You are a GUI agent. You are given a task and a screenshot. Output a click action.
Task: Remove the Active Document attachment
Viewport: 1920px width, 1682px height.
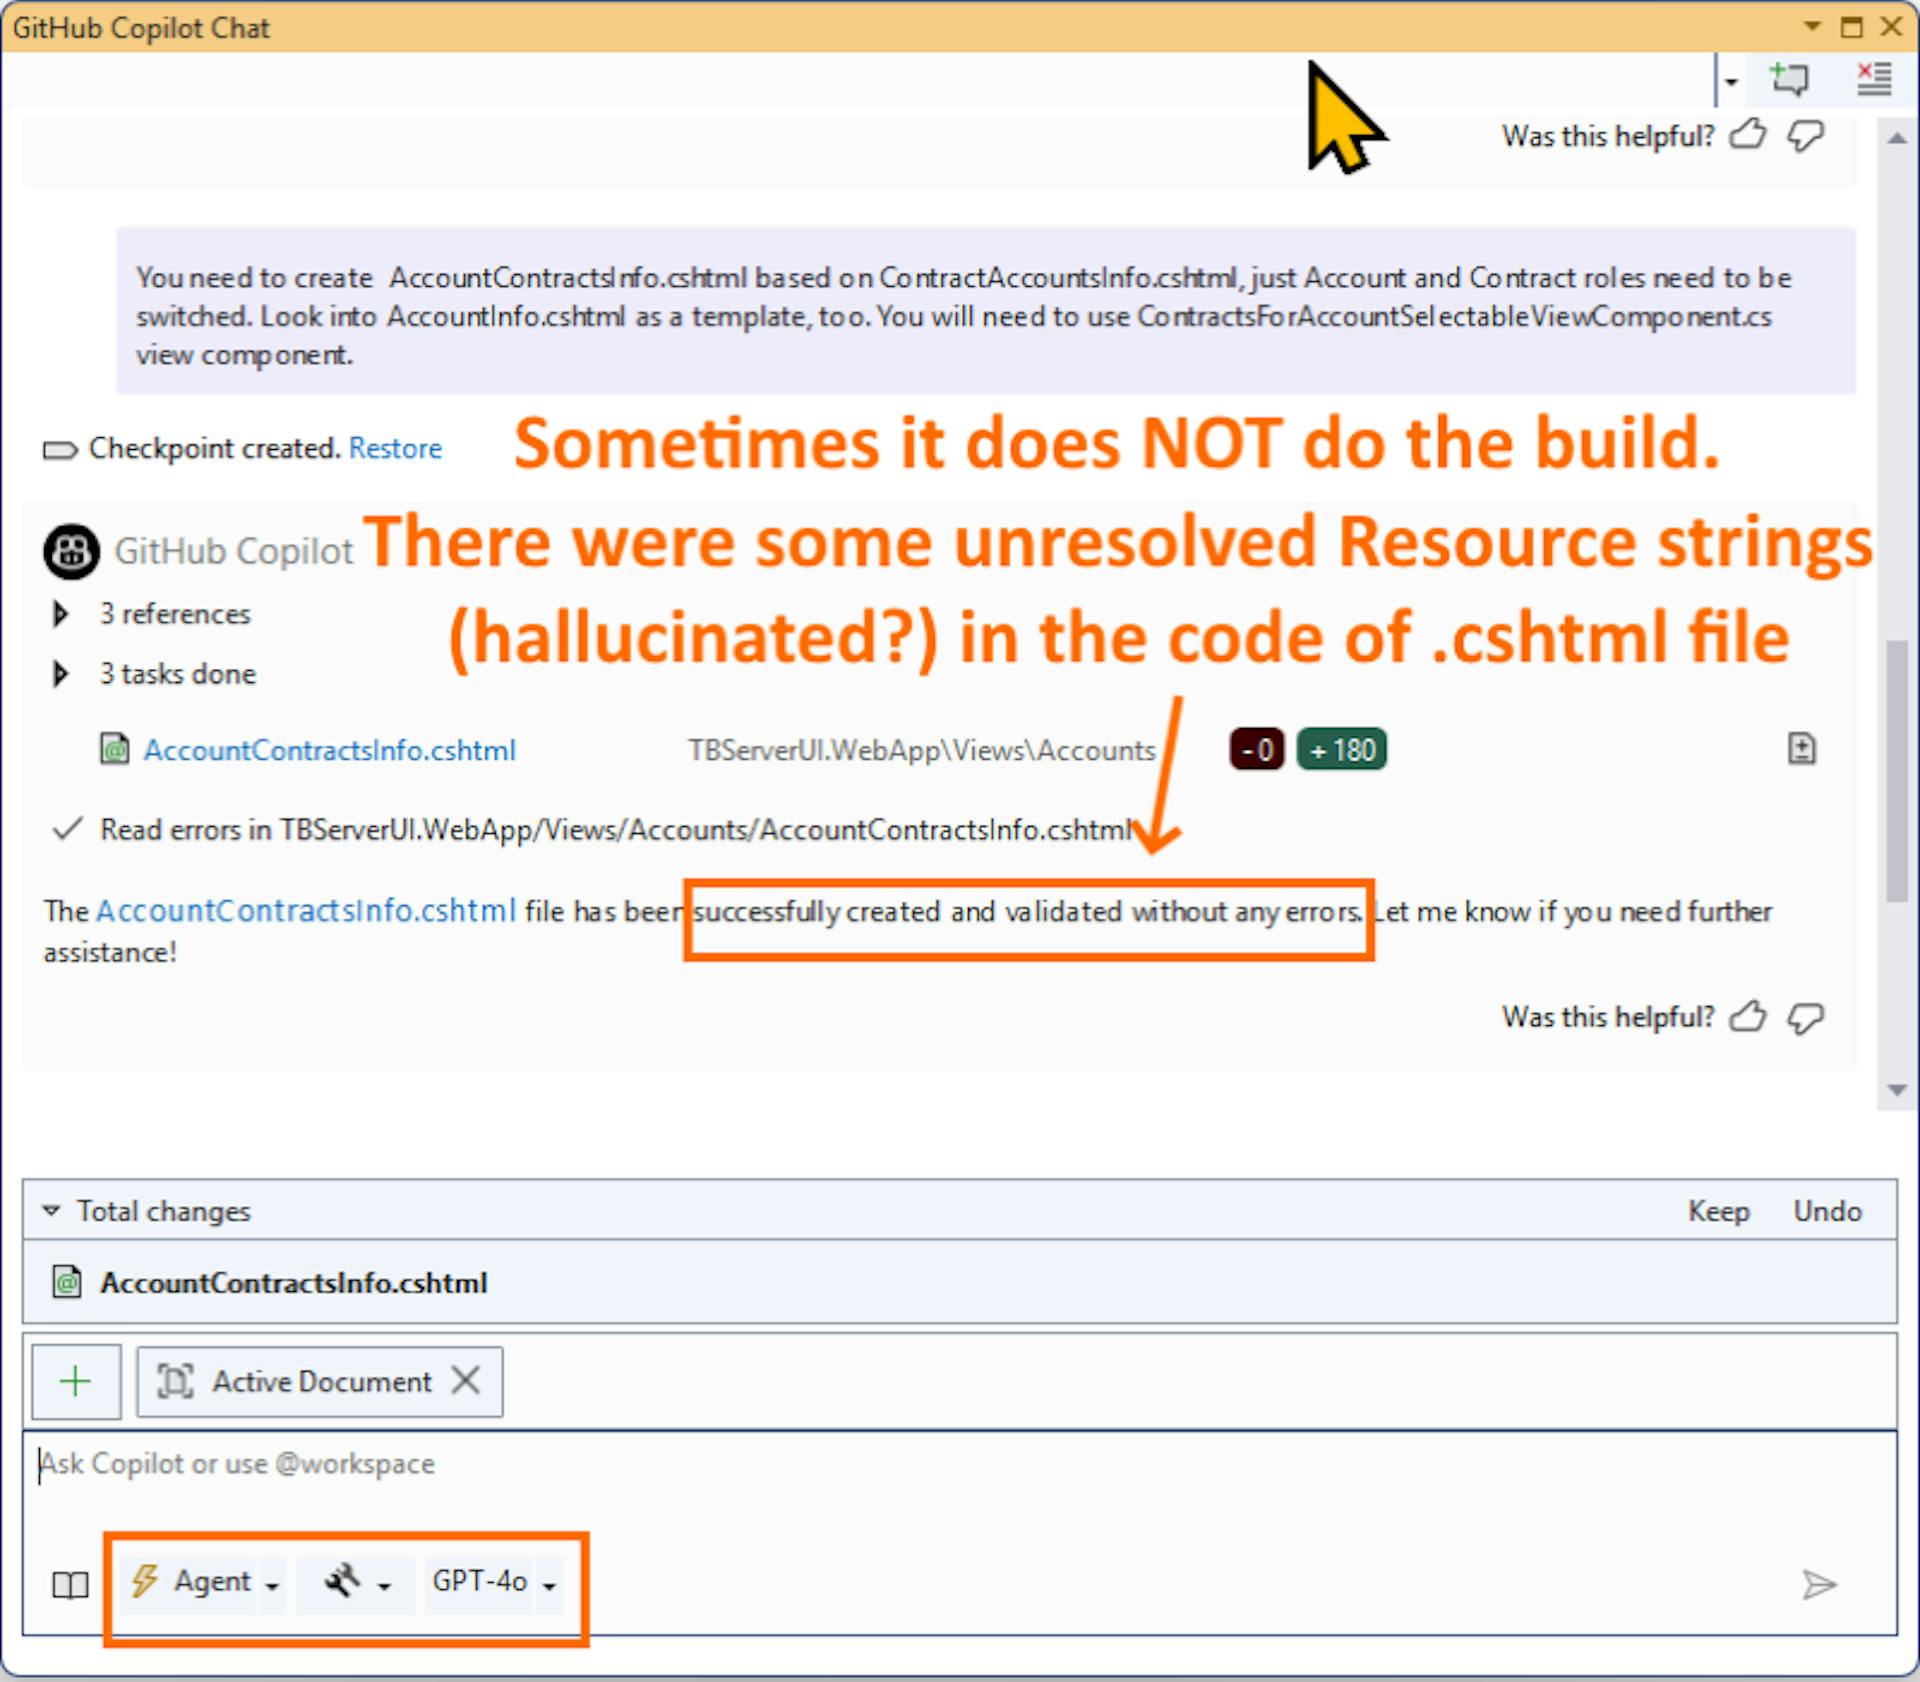(465, 1381)
